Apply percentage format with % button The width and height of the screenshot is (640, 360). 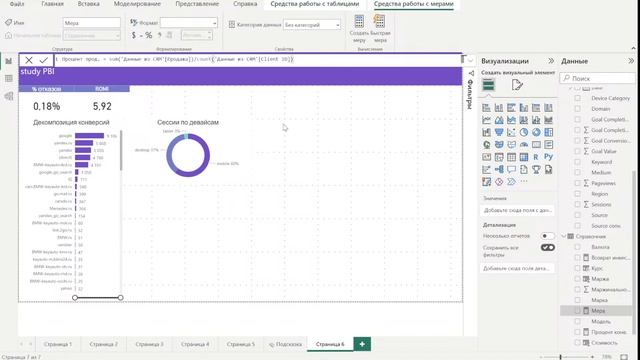pyautogui.click(x=149, y=36)
